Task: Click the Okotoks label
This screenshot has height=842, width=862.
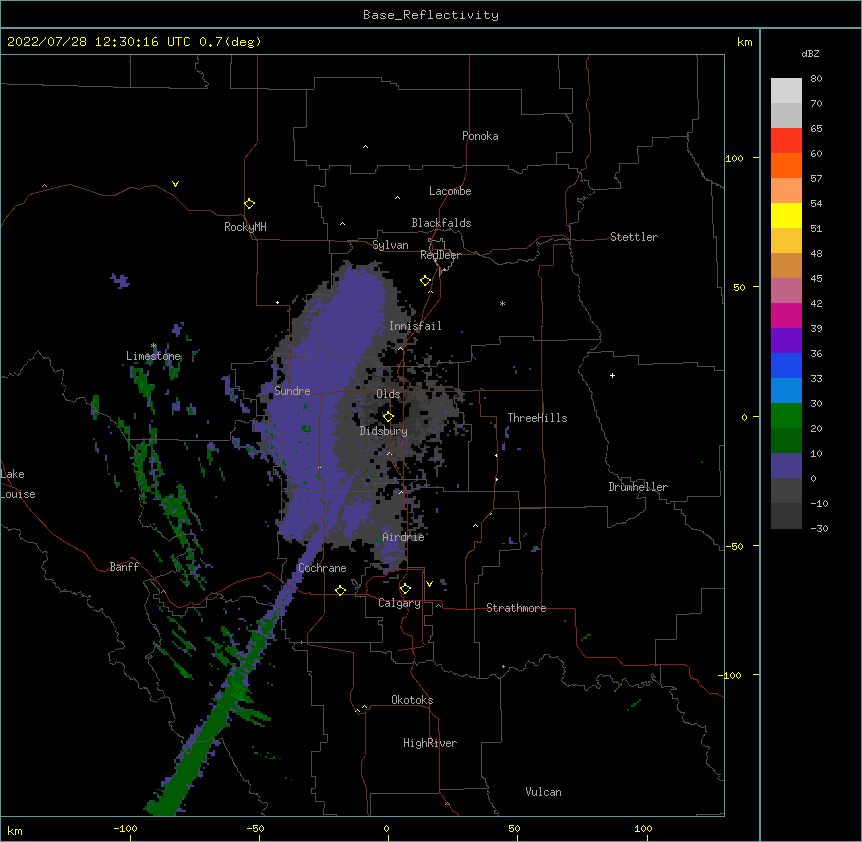Action: pos(412,700)
